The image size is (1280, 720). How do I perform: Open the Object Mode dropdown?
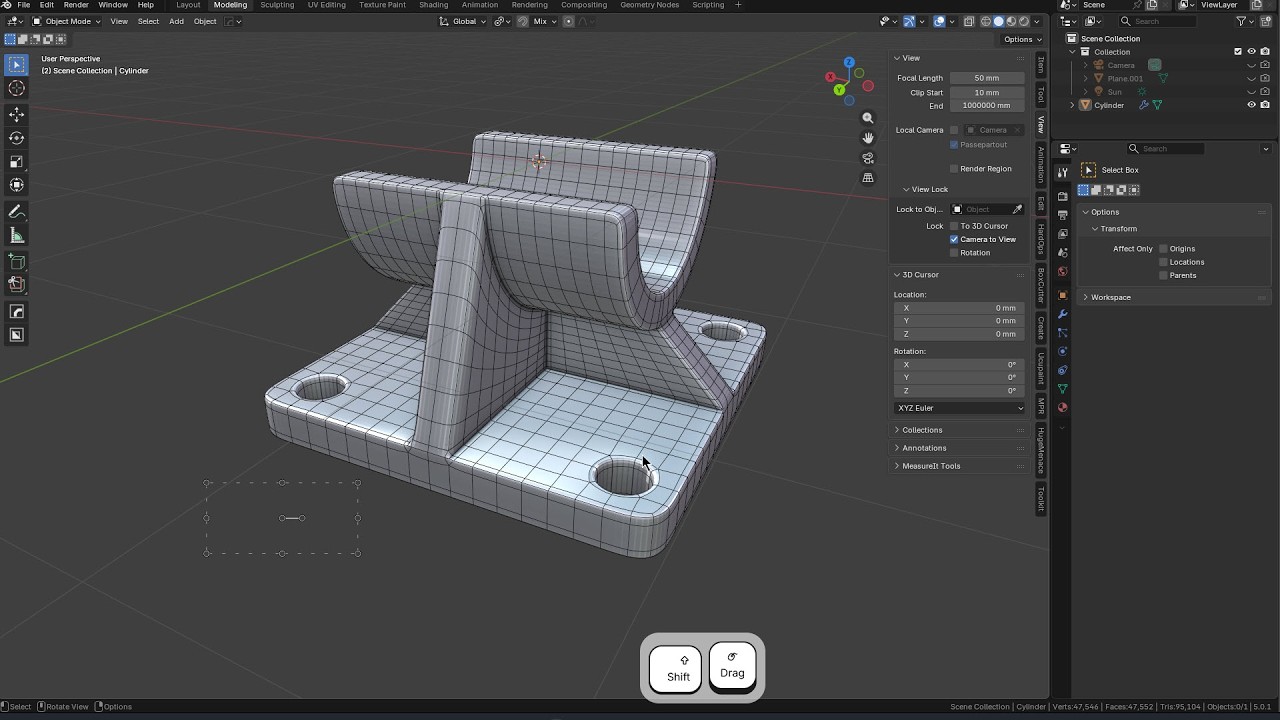coord(65,21)
